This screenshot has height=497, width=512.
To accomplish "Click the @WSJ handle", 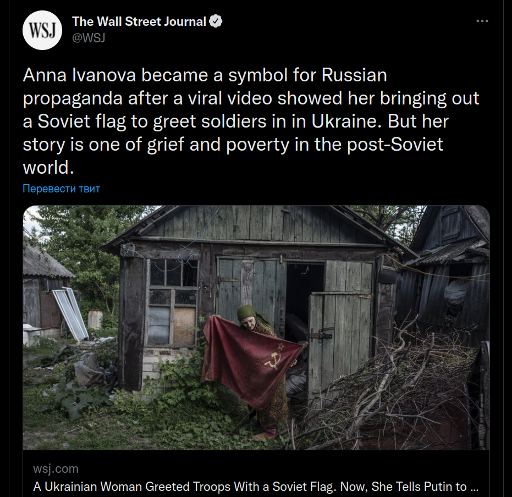I will 89,38.
